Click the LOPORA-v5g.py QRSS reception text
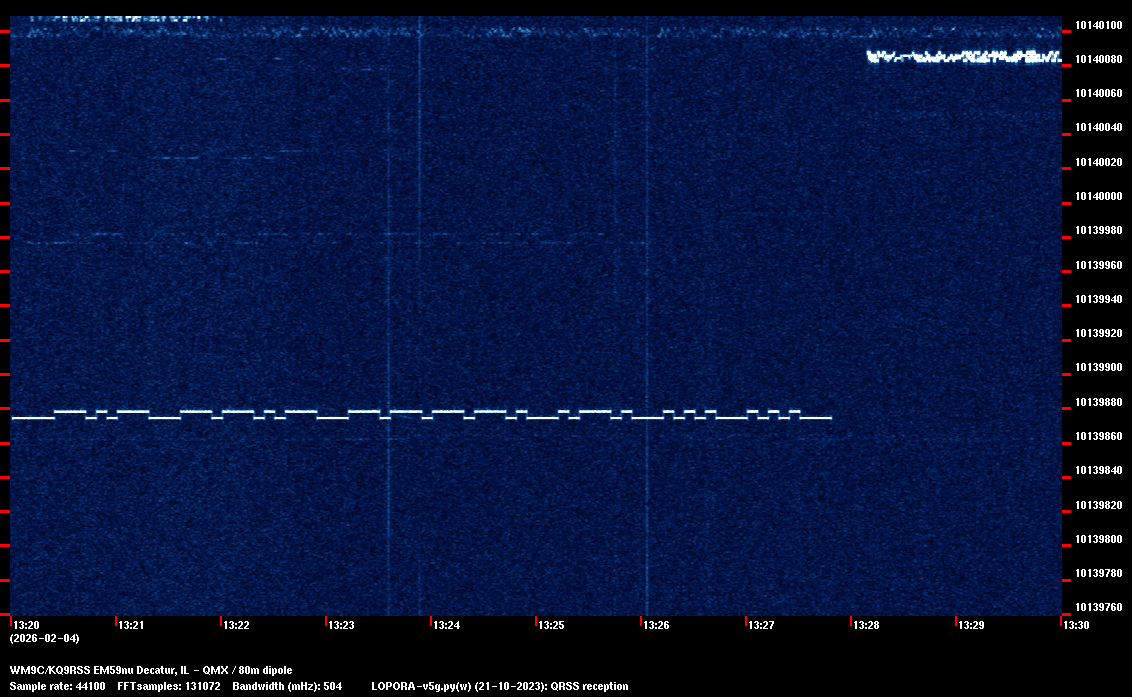 (499, 687)
